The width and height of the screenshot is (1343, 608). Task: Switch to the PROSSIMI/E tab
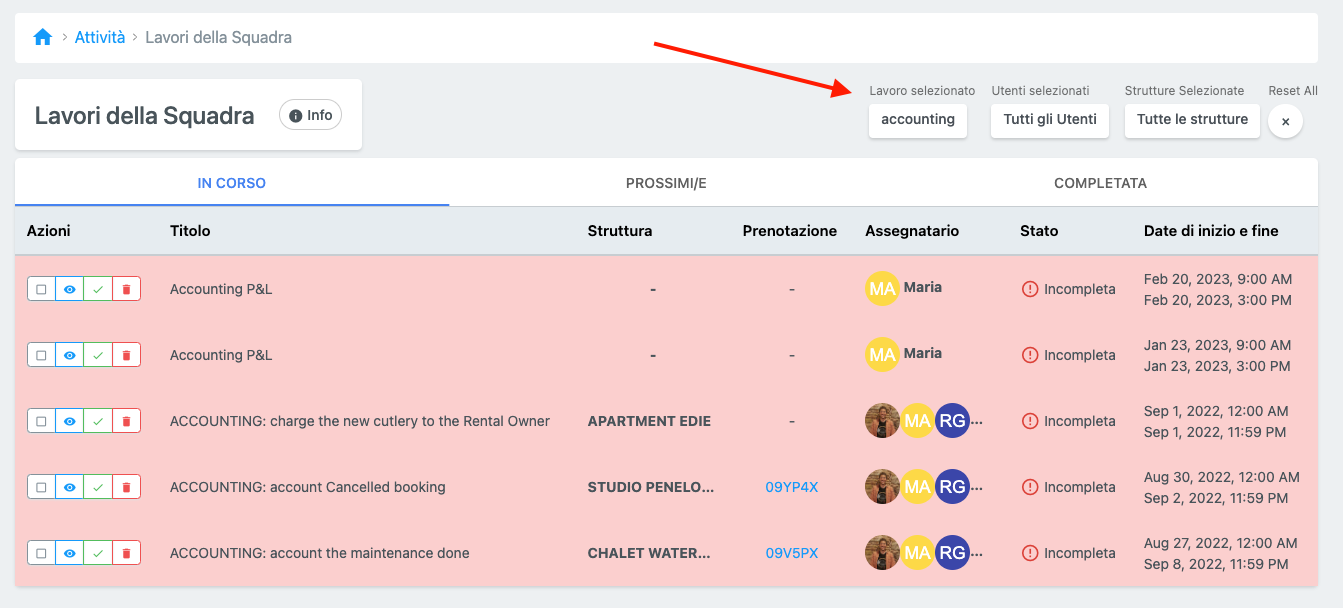pos(666,183)
